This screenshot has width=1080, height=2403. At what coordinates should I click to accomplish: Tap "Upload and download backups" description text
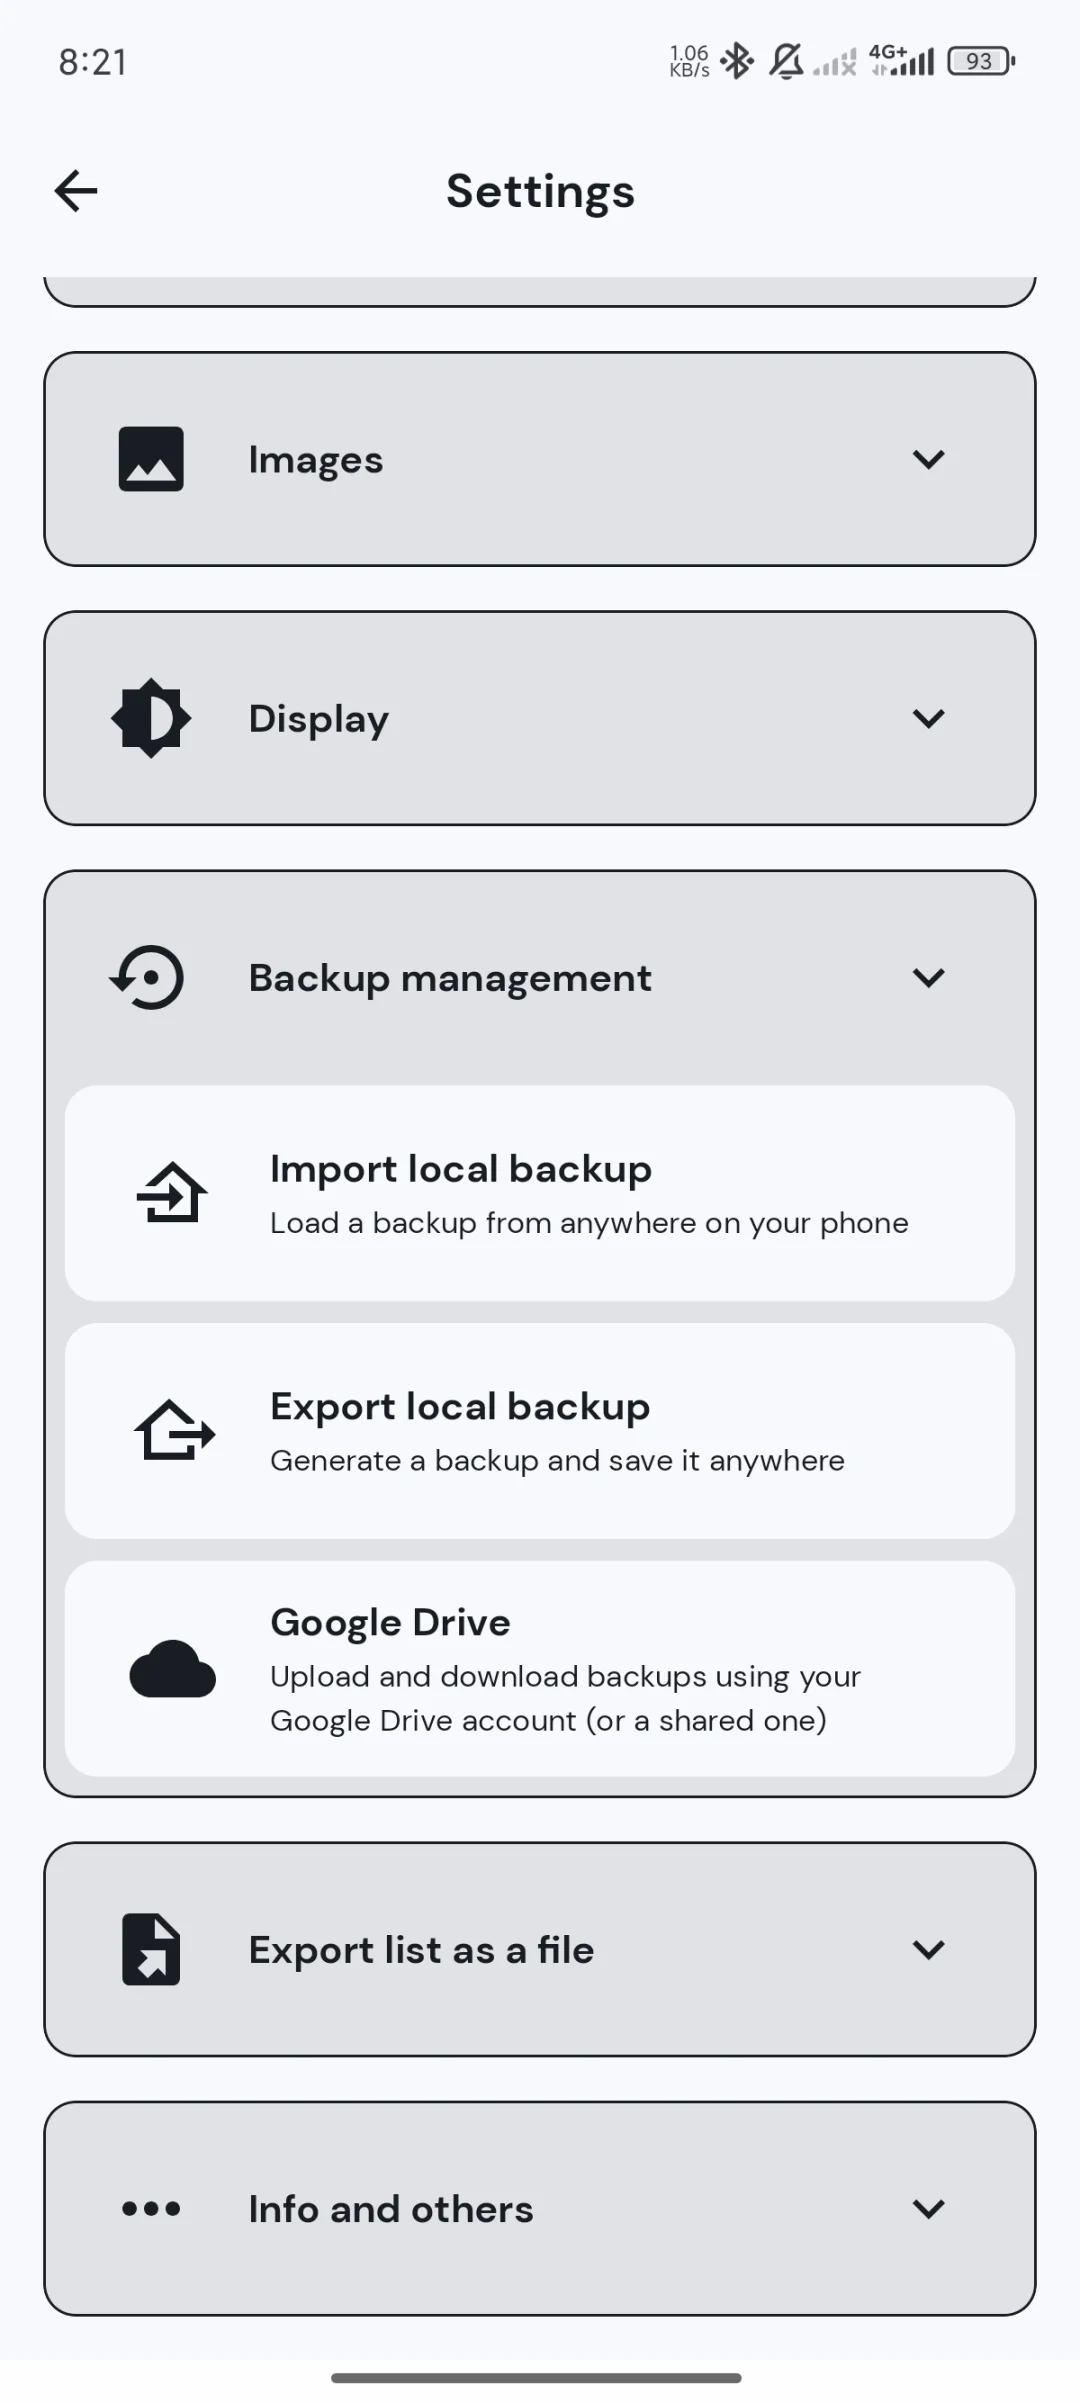click(x=565, y=1698)
